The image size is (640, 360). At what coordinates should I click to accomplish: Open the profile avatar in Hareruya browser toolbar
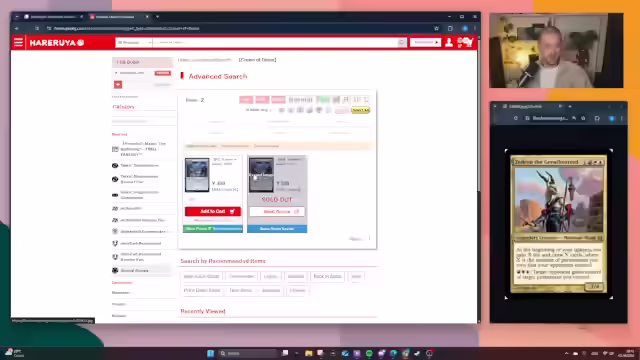[465, 29]
